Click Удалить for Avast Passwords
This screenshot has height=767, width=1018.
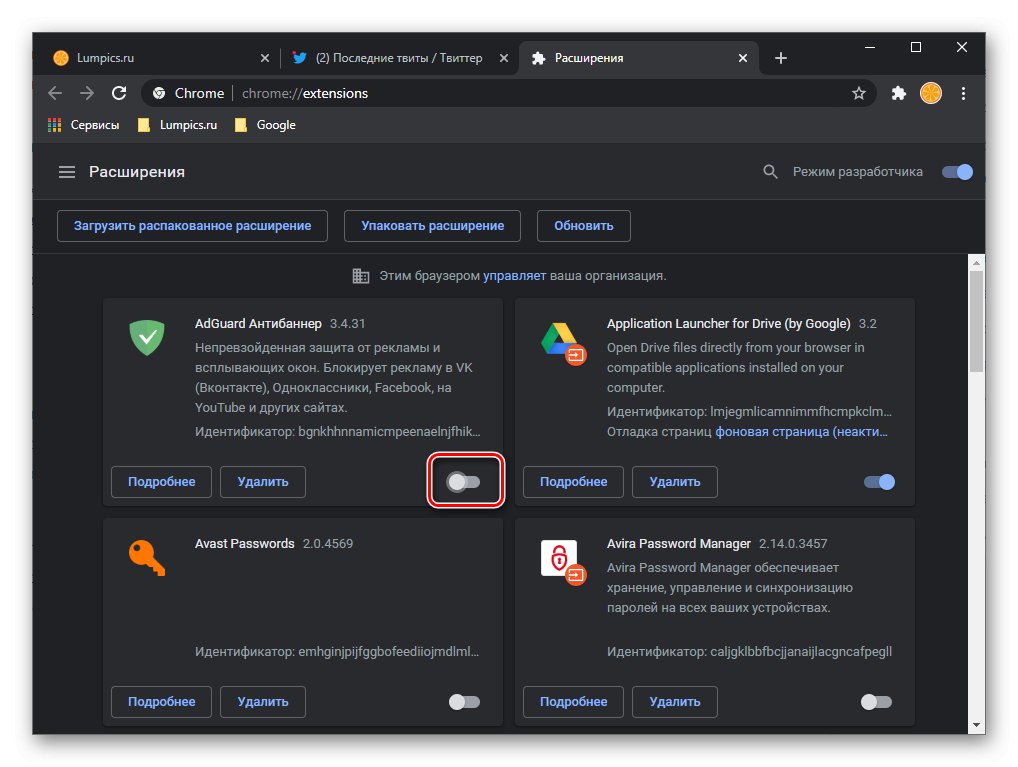pos(263,701)
